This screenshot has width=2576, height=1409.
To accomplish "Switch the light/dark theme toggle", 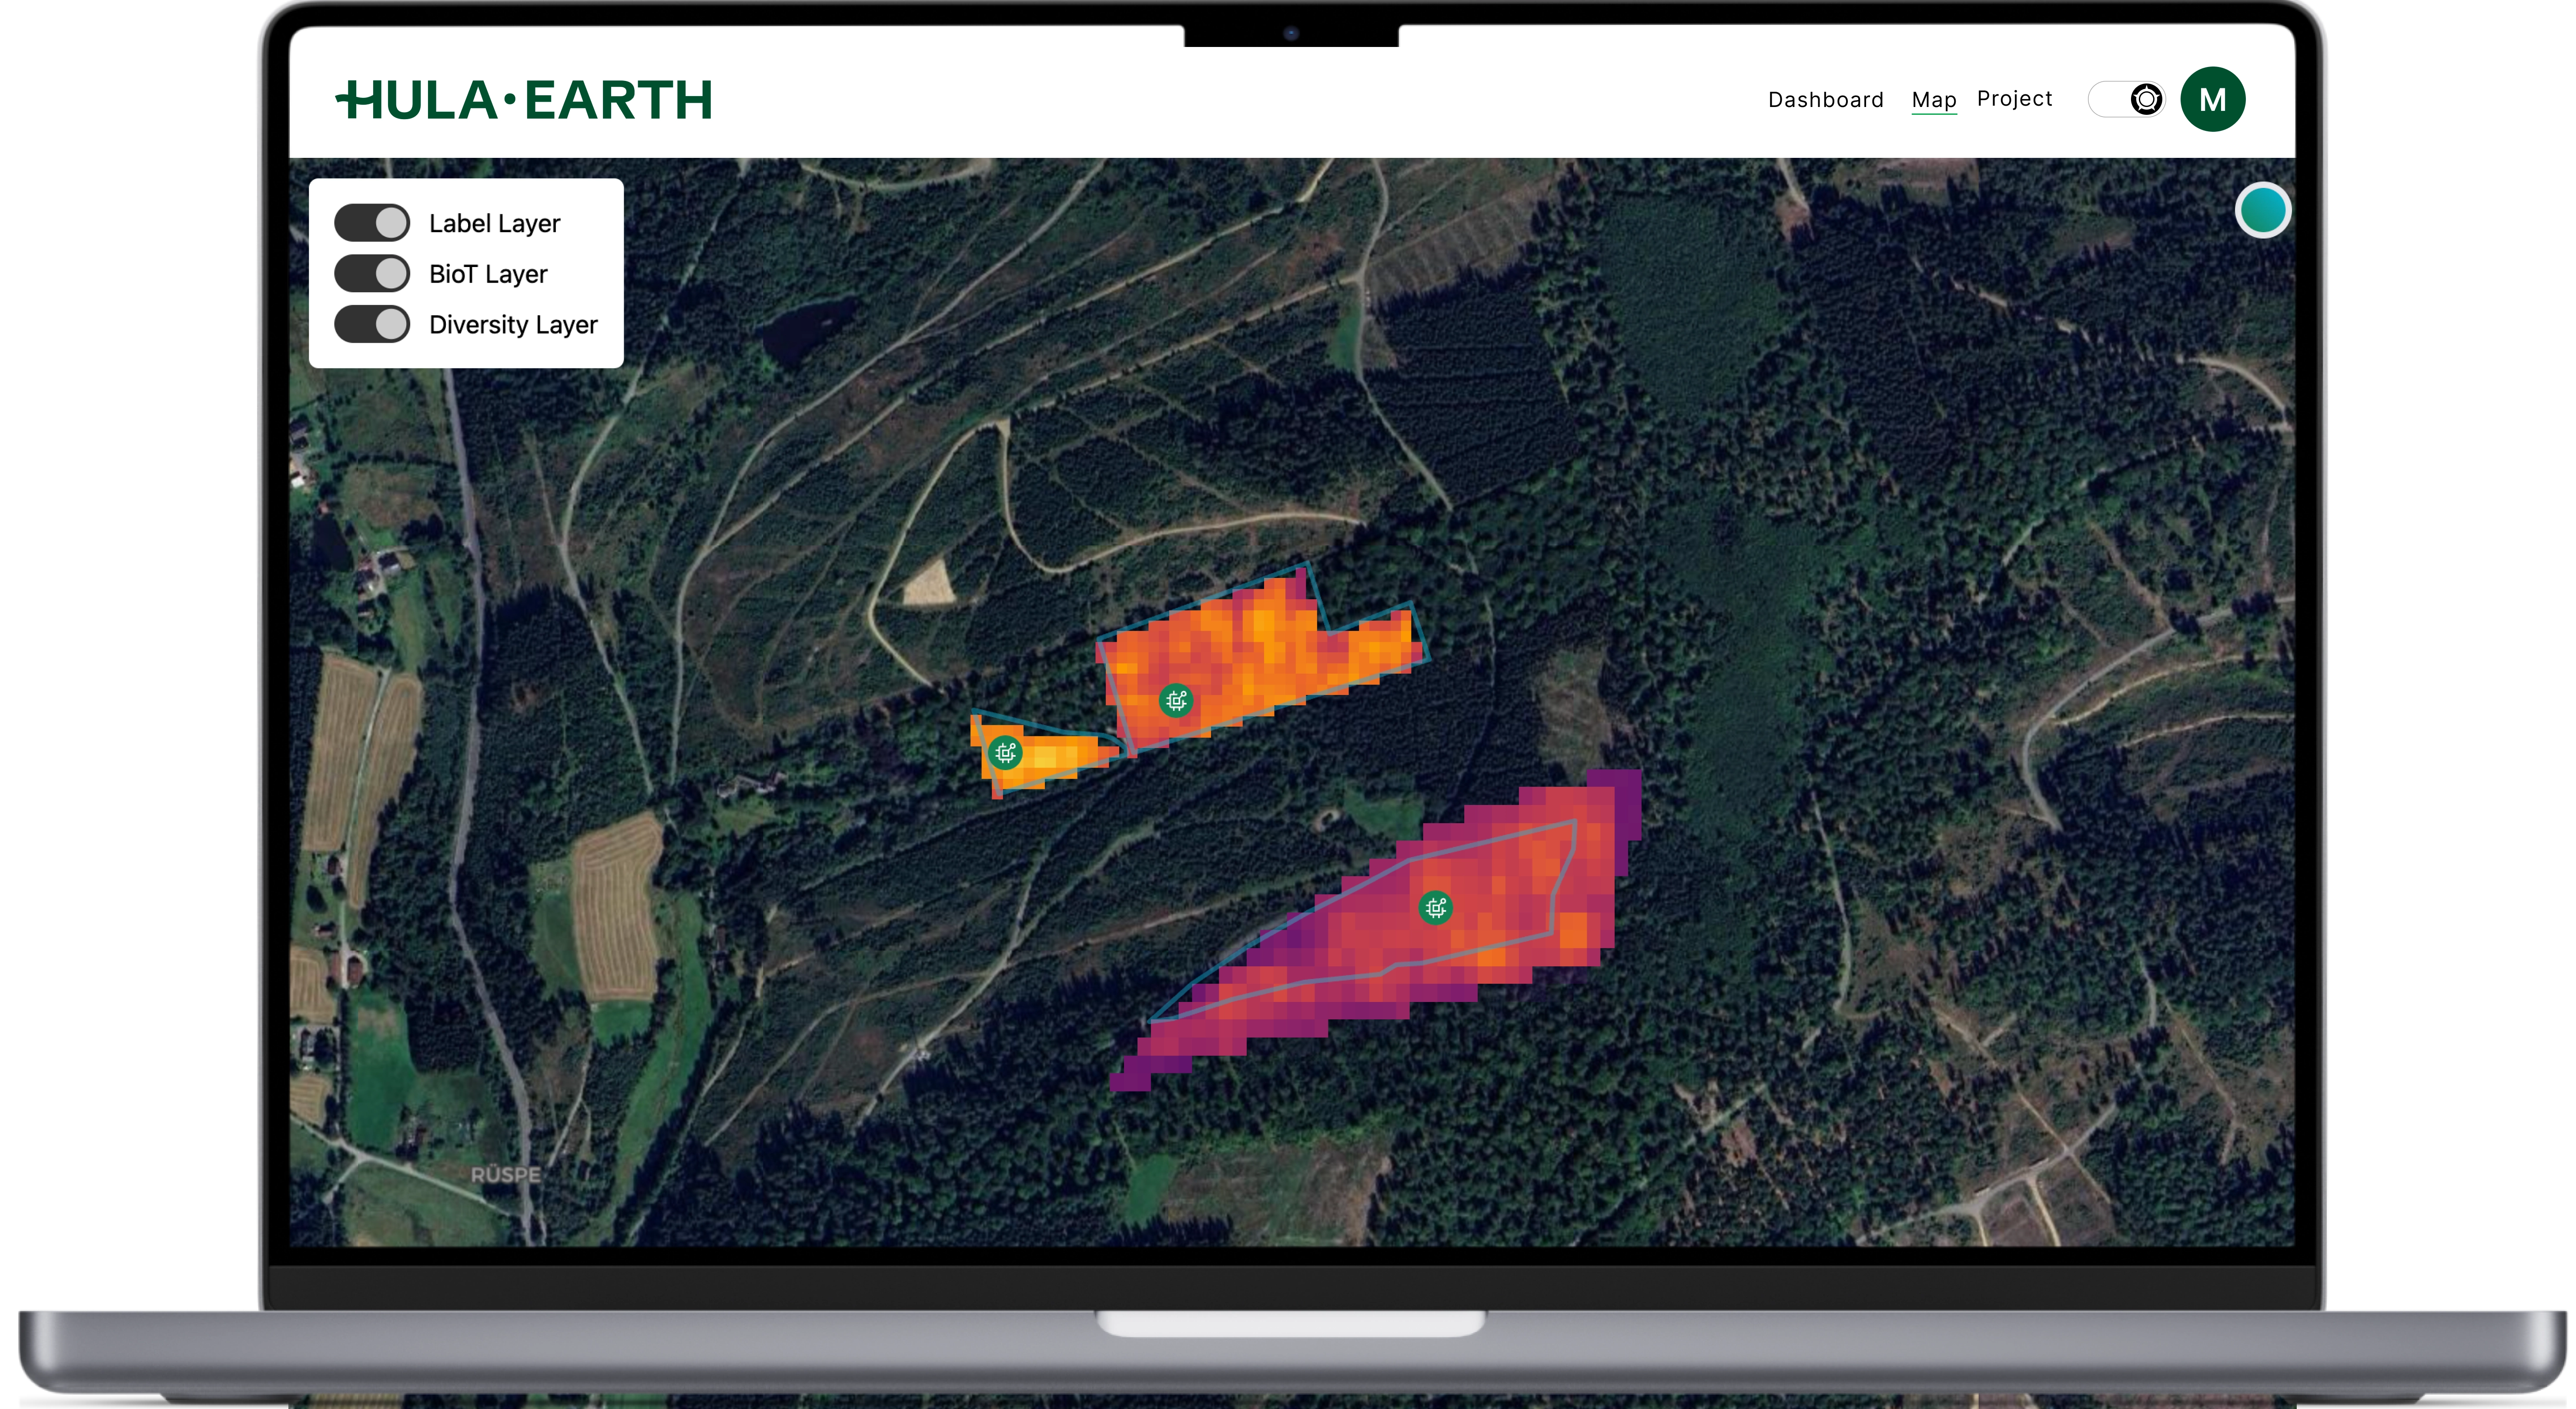I will 2127,99.
